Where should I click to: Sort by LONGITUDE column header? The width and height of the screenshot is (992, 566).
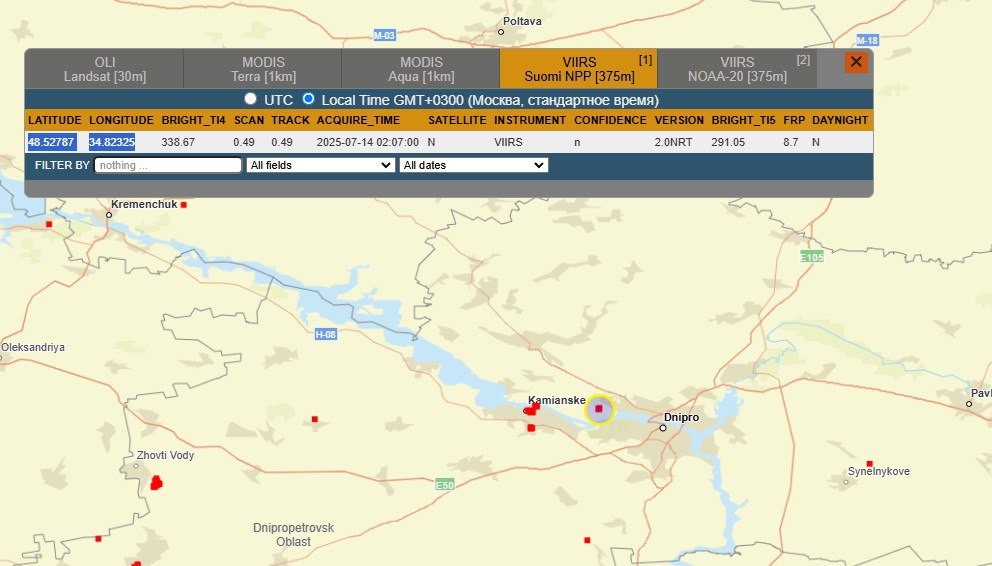[121, 120]
